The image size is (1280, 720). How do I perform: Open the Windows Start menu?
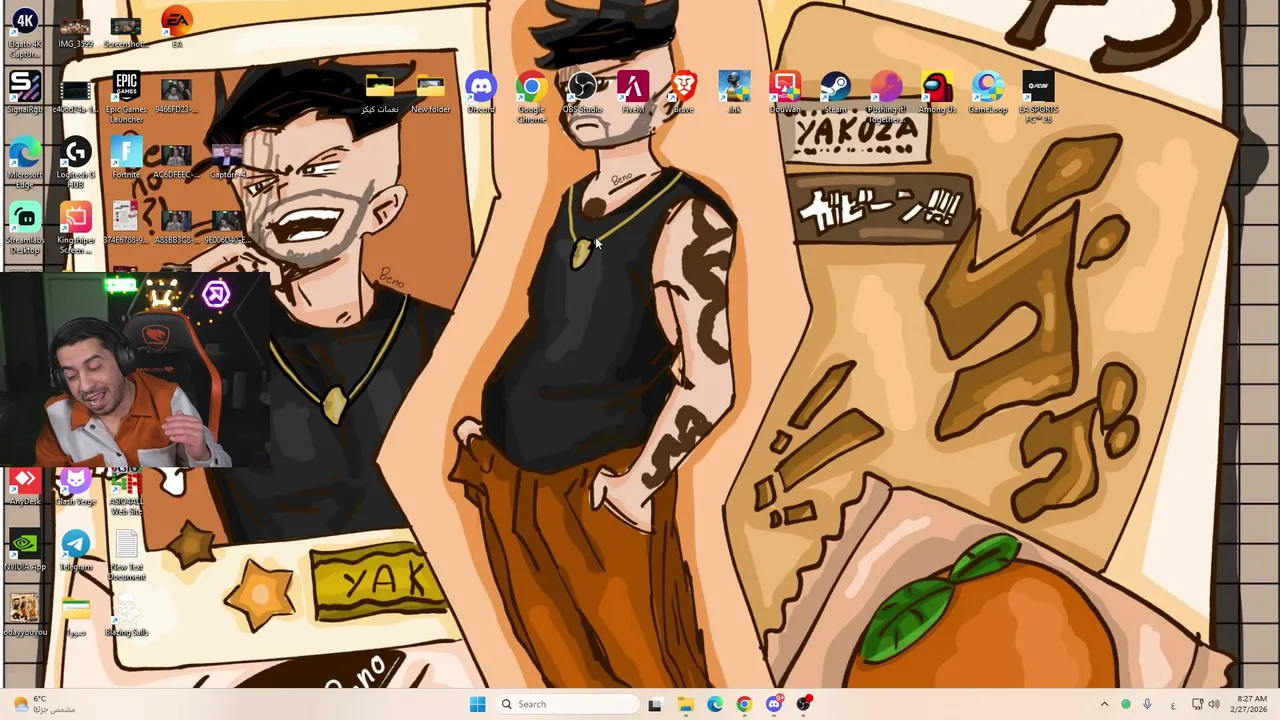point(477,704)
